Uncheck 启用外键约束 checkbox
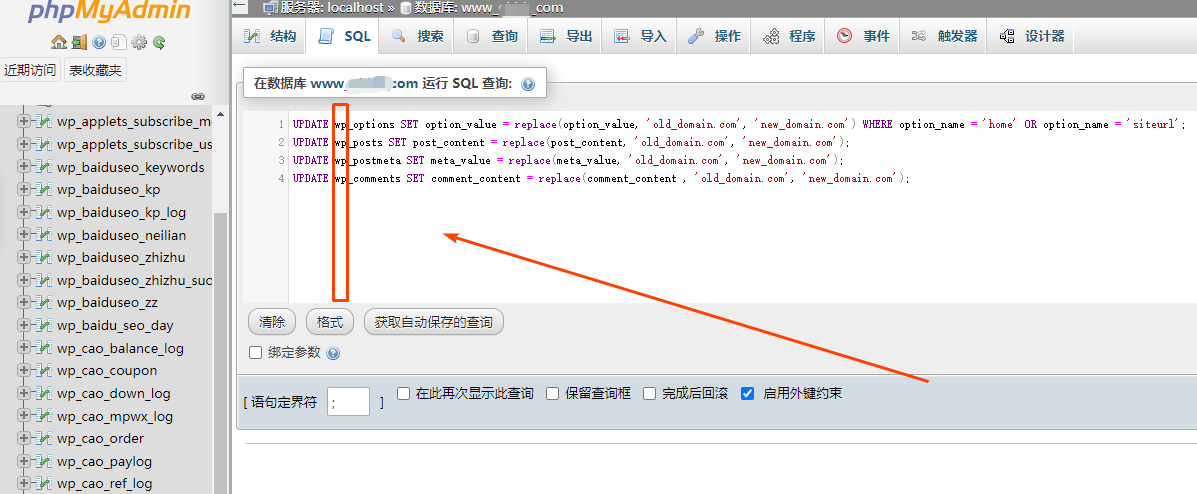 [x=748, y=393]
